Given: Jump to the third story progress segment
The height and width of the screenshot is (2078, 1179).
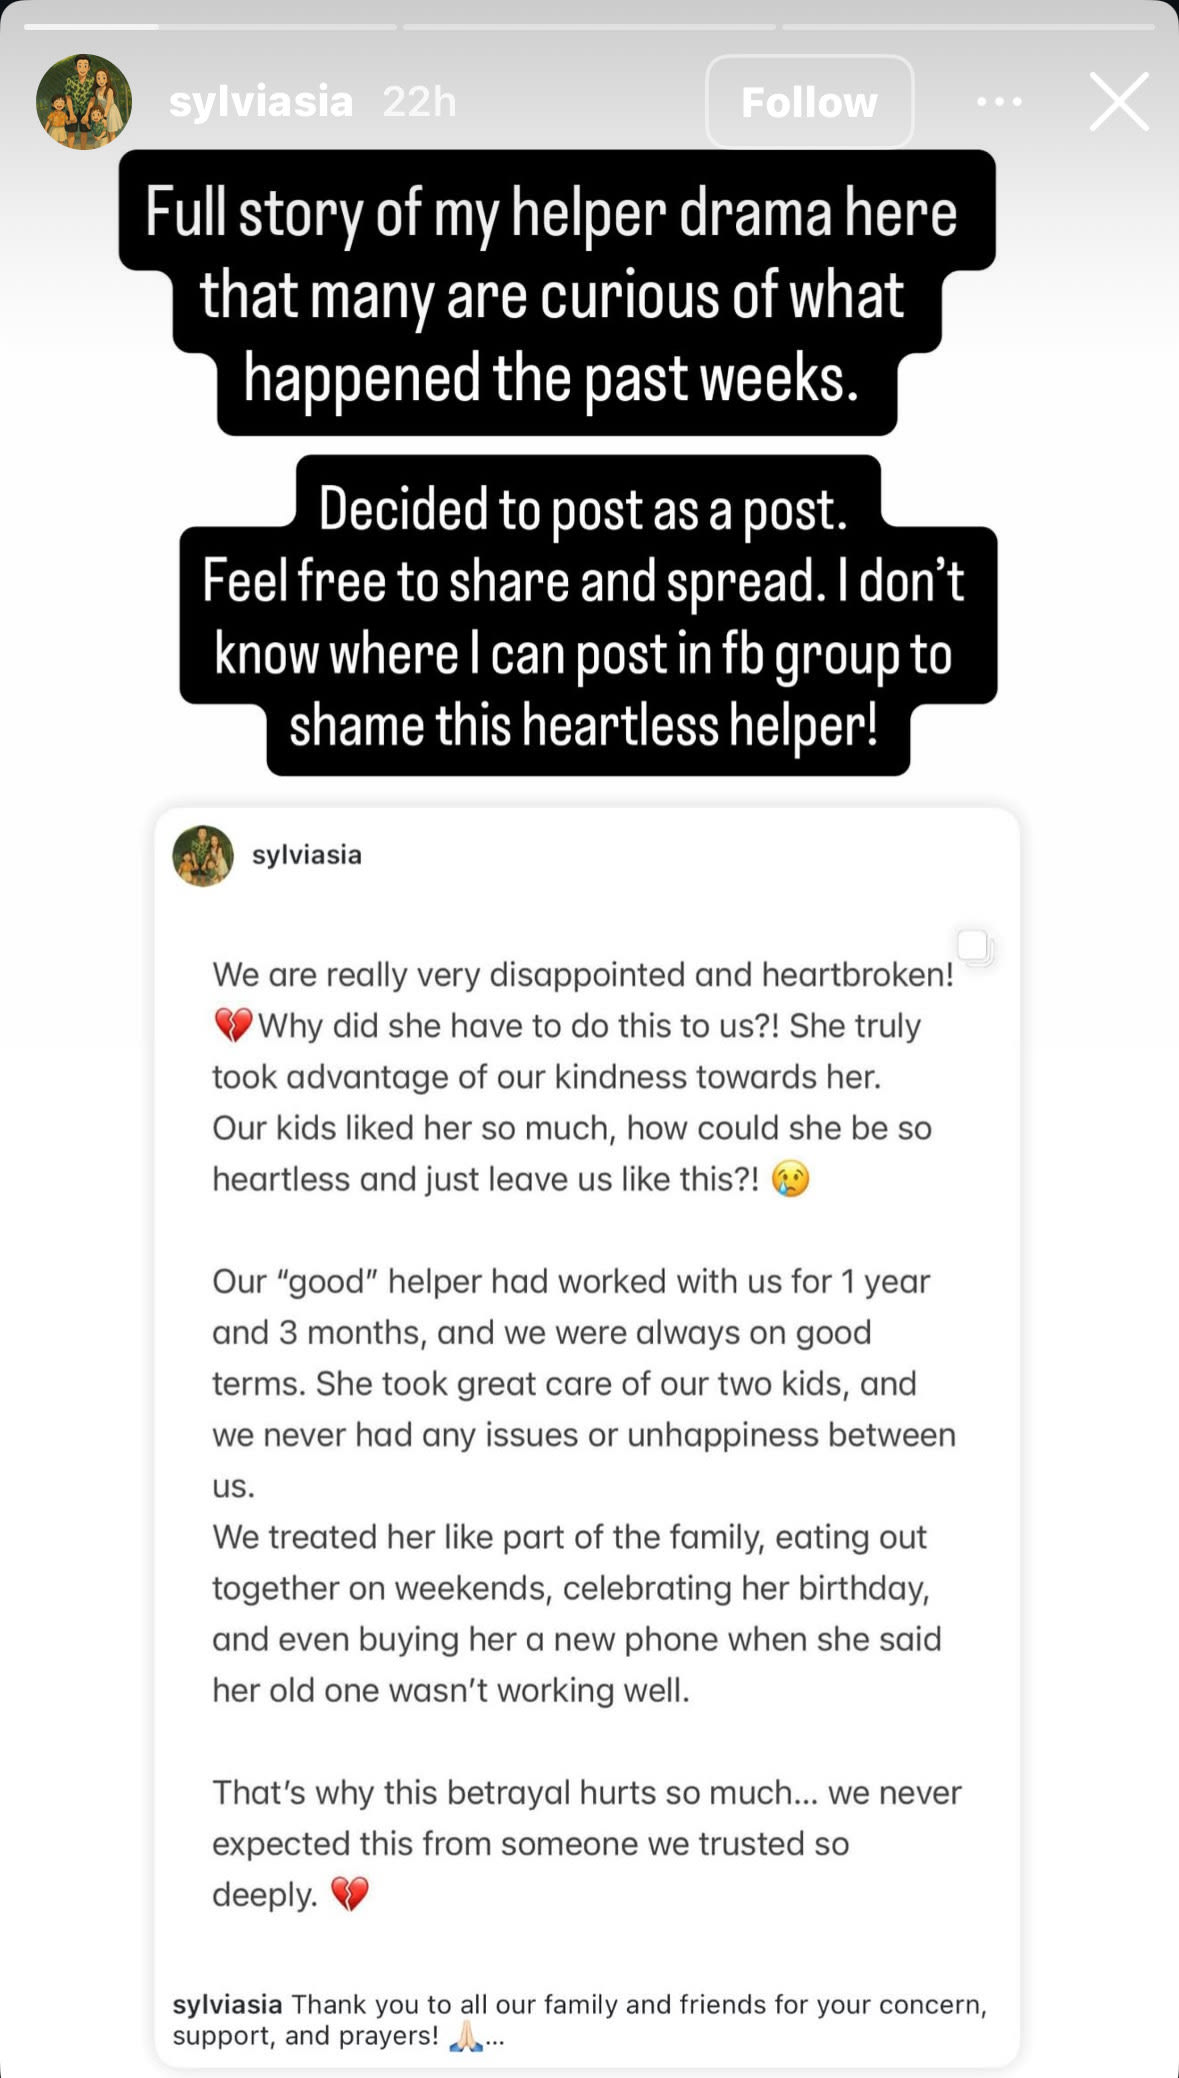Looking at the screenshot, I should [967, 26].
